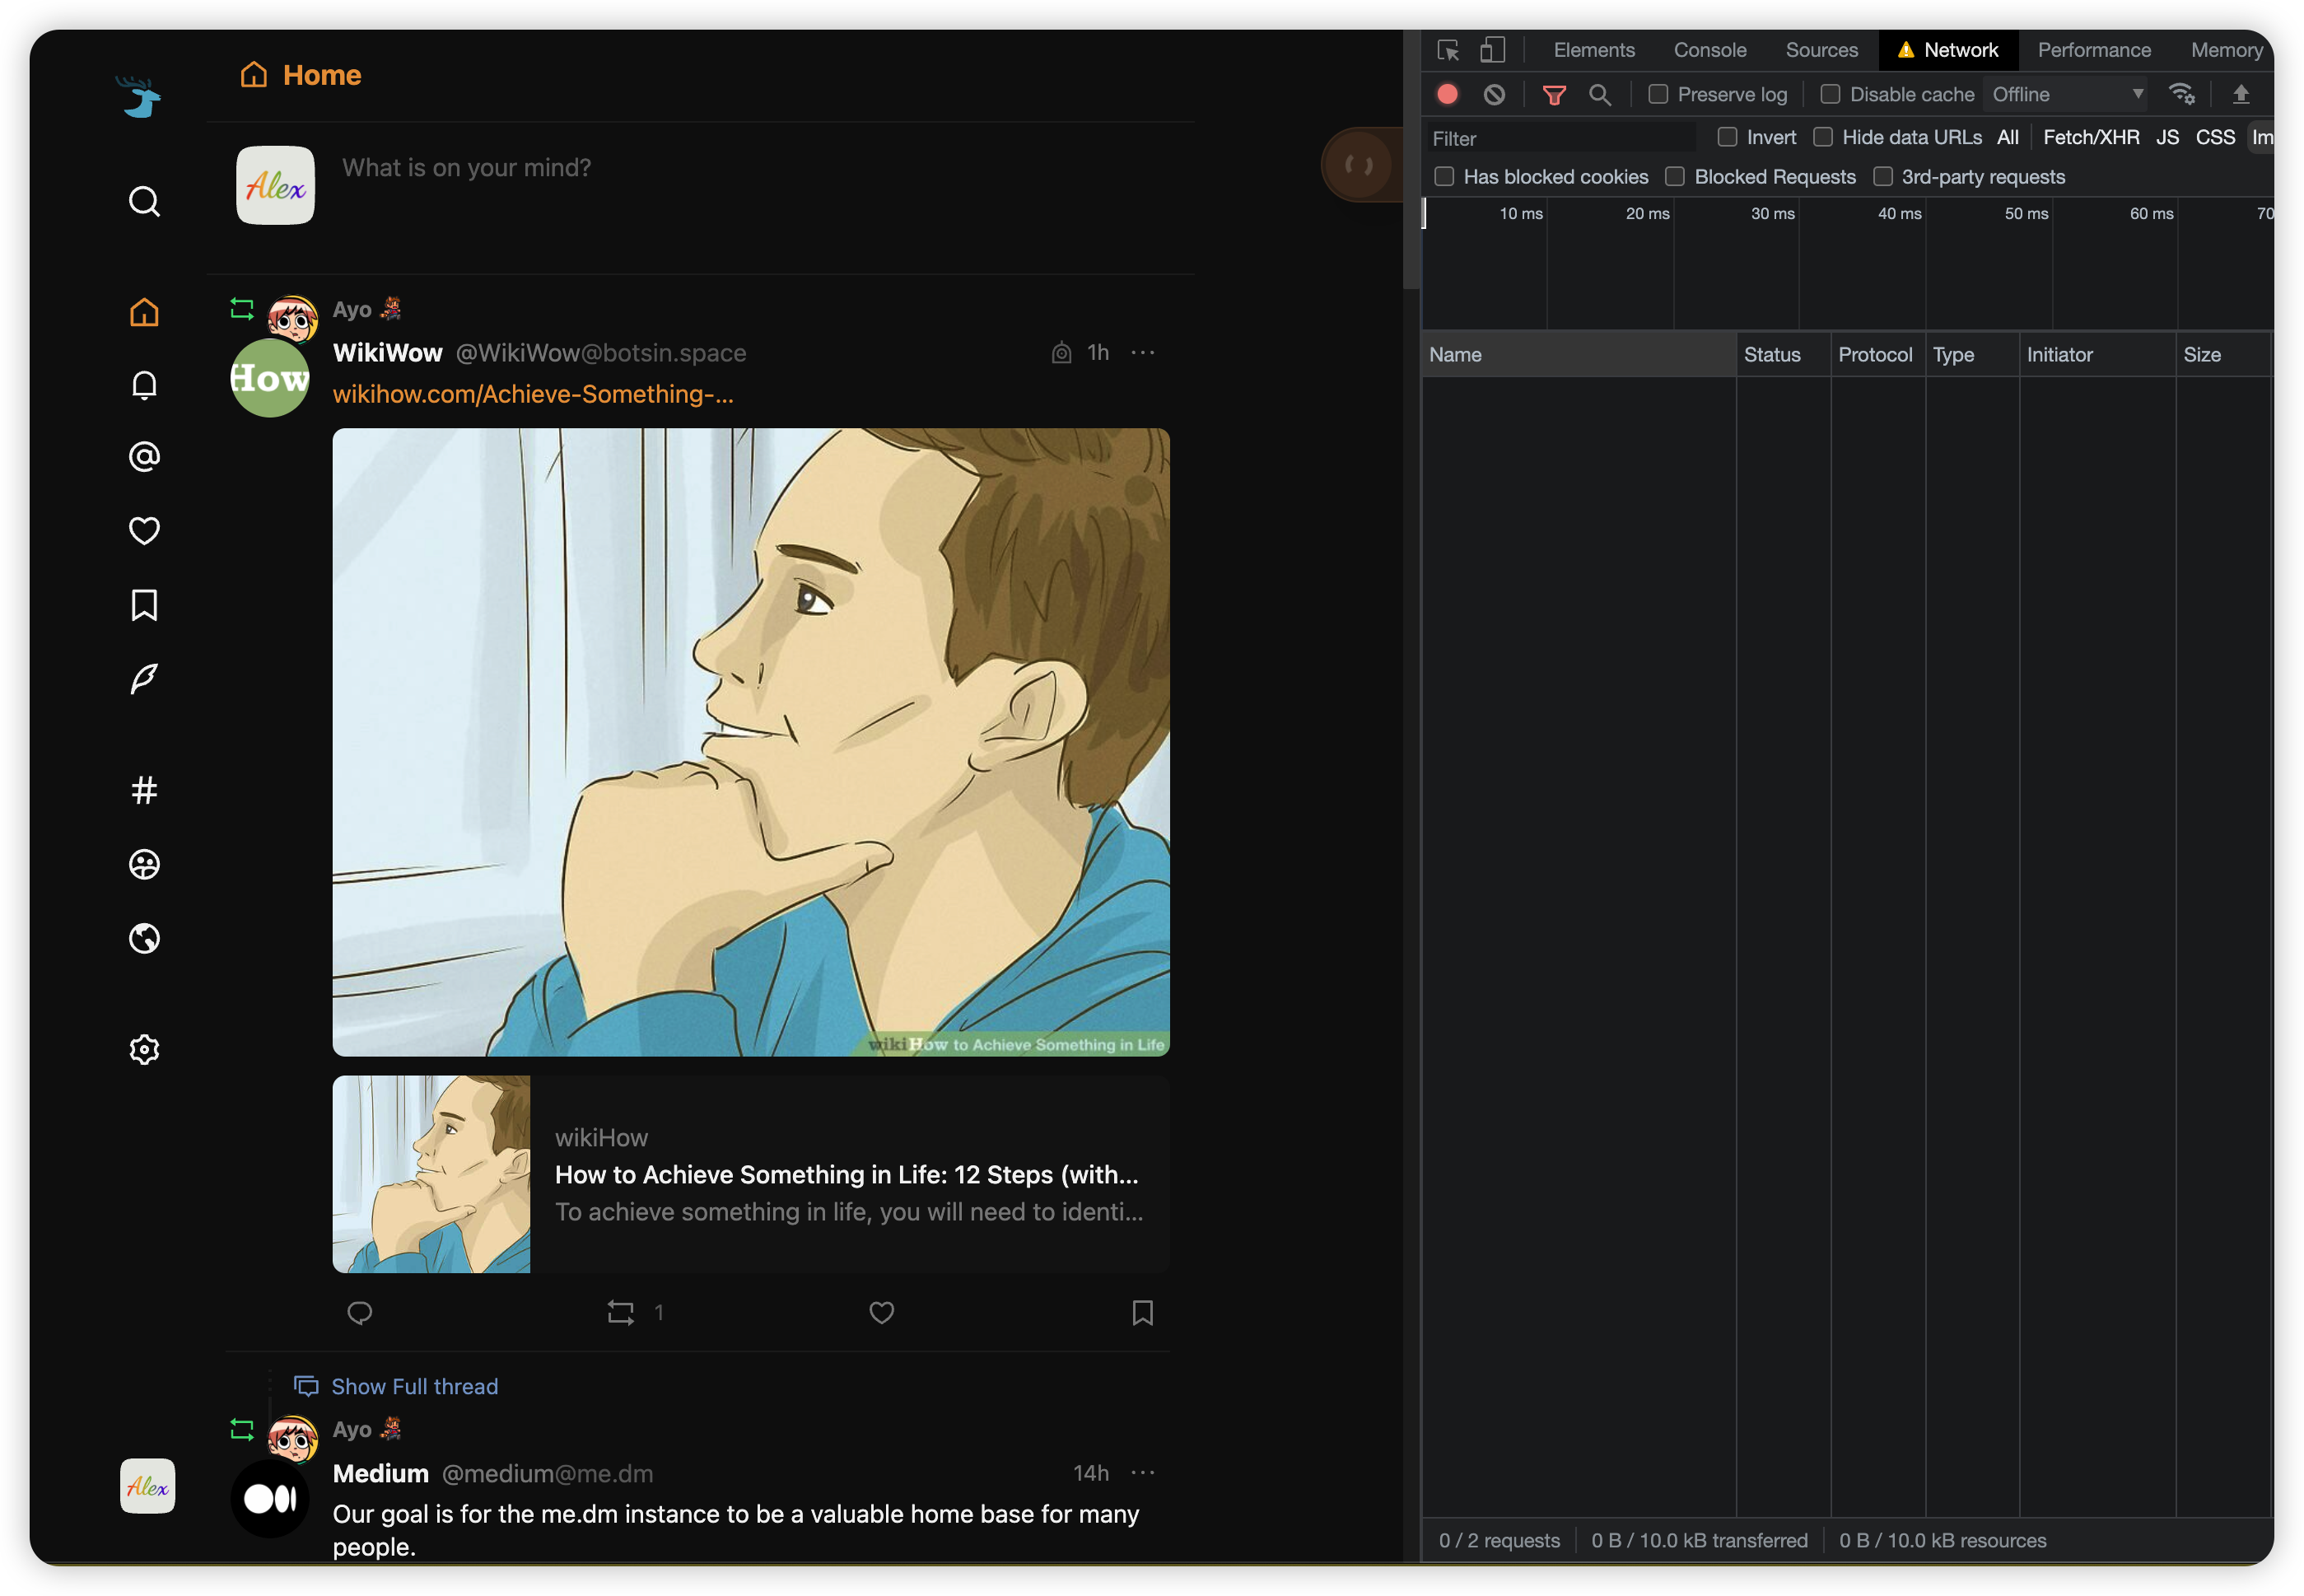Screen dimensions: 2304x1596
Task: Switch to the Performance tab
Action: click(2094, 50)
